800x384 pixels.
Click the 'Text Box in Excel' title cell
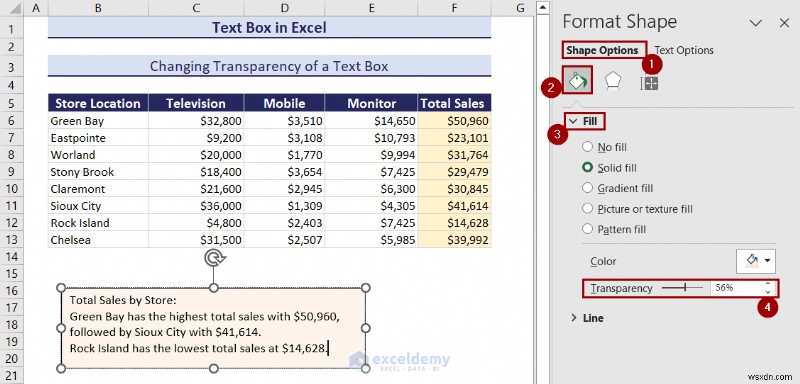pos(269,27)
